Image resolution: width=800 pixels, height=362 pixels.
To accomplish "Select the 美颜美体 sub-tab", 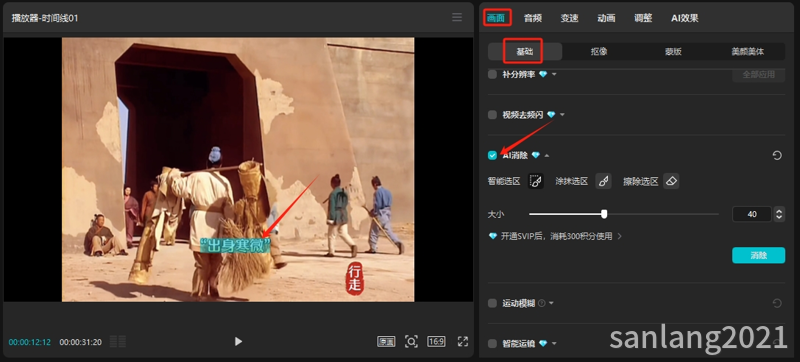I will click(748, 51).
